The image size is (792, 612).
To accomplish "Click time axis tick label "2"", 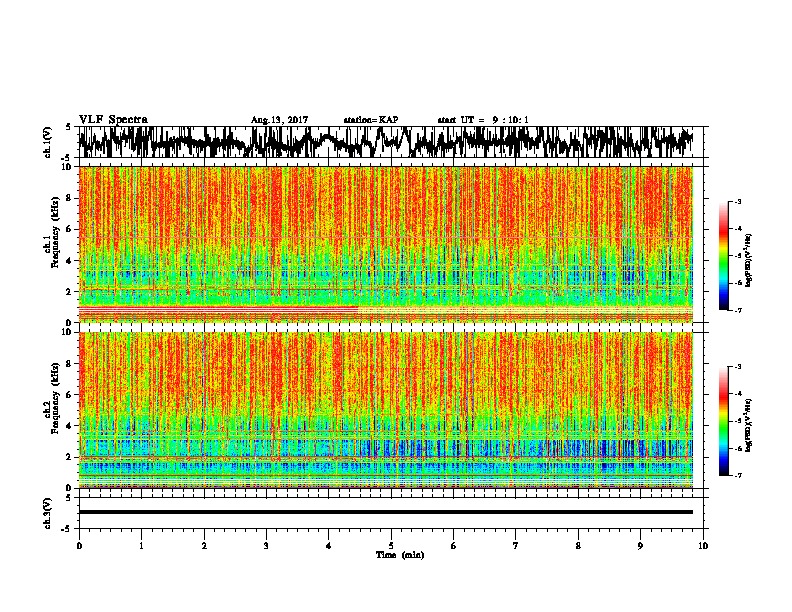I will pos(204,546).
